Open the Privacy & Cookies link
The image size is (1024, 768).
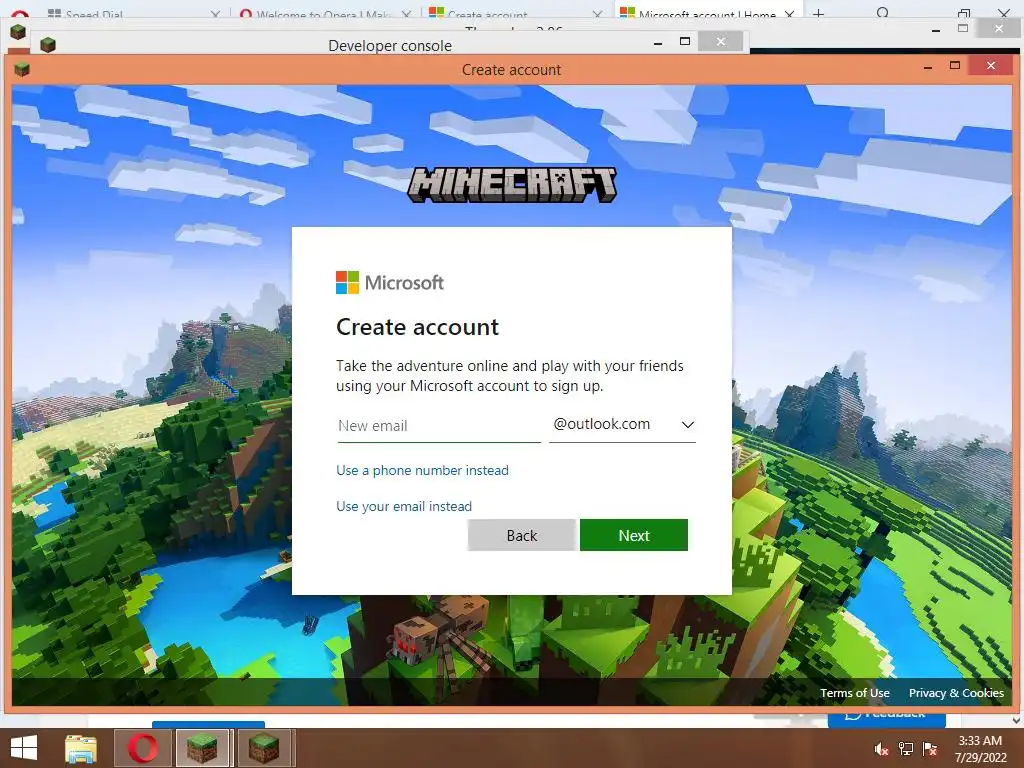point(956,693)
